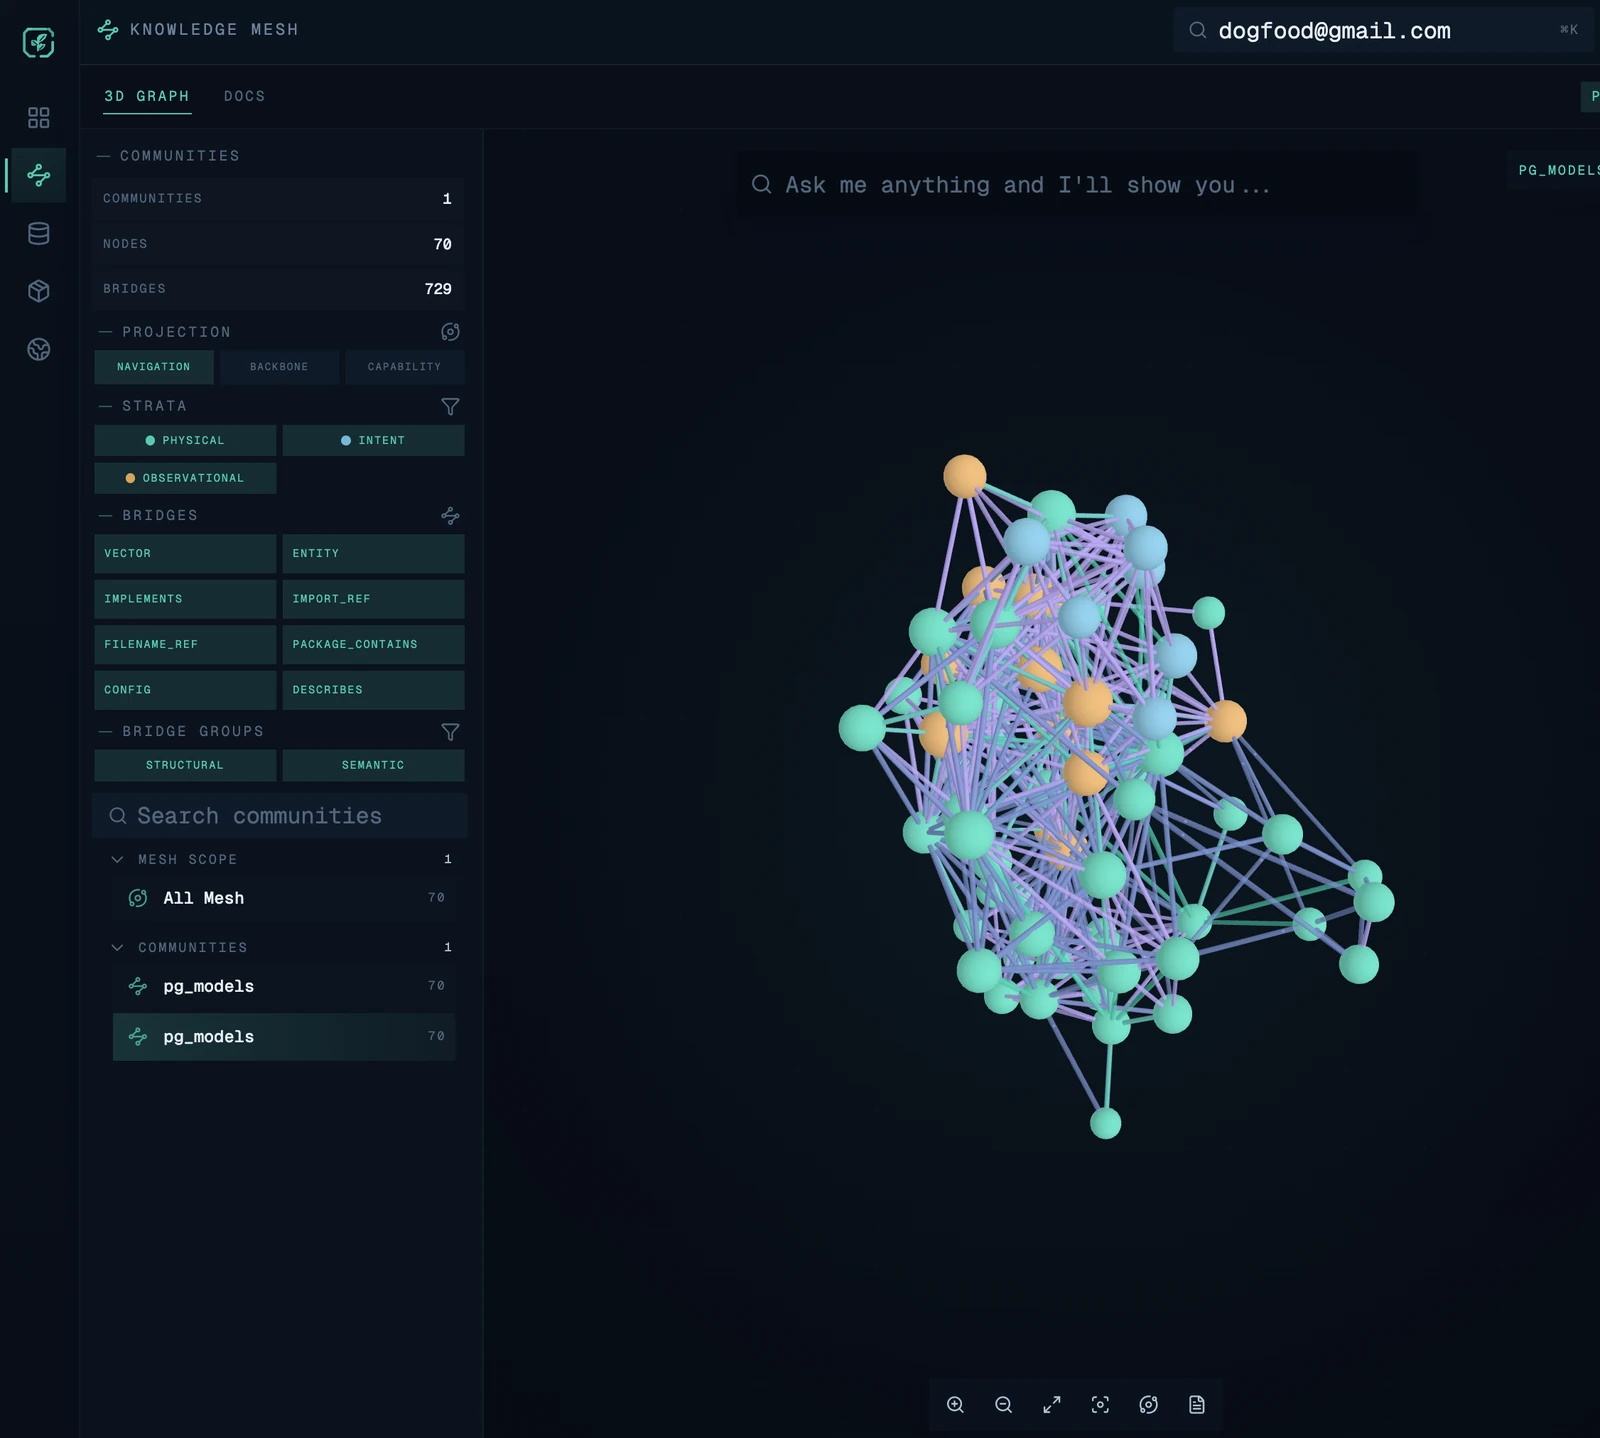The width and height of the screenshot is (1600, 1438).
Task: Toggle the Observational strata filter
Action: click(x=185, y=478)
